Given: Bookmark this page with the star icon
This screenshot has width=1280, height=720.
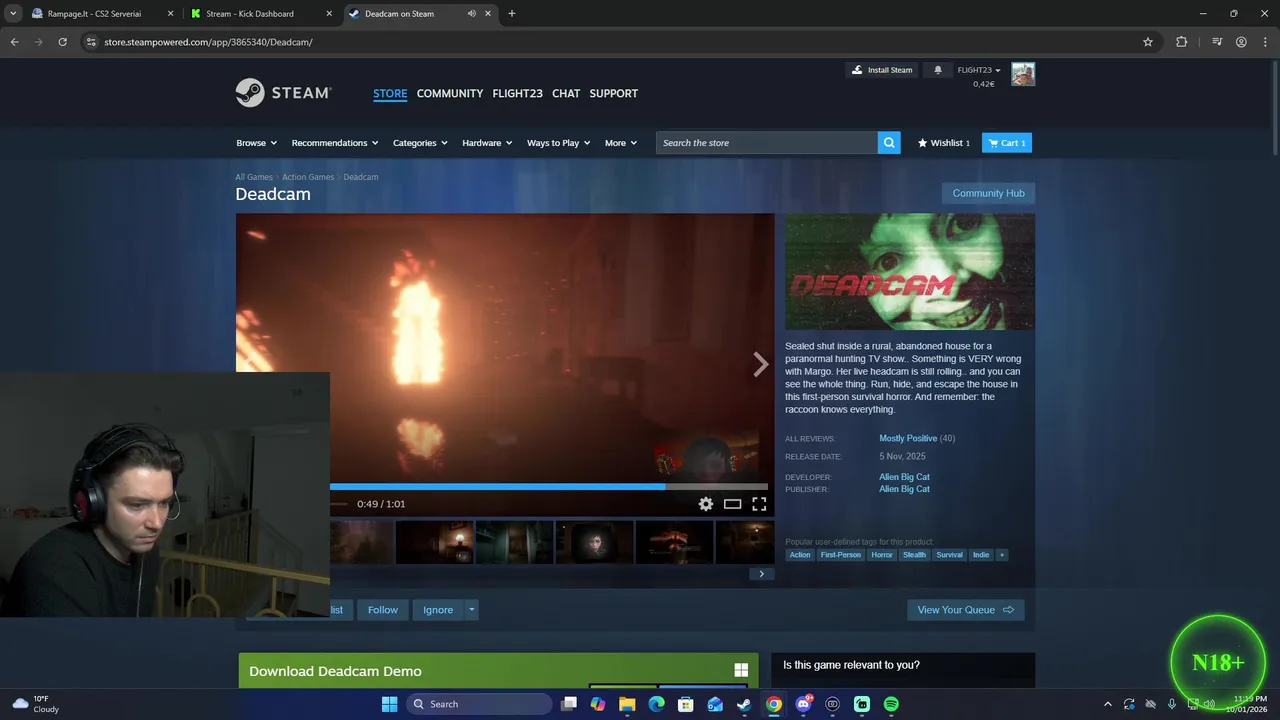Looking at the screenshot, I should pyautogui.click(x=1148, y=42).
